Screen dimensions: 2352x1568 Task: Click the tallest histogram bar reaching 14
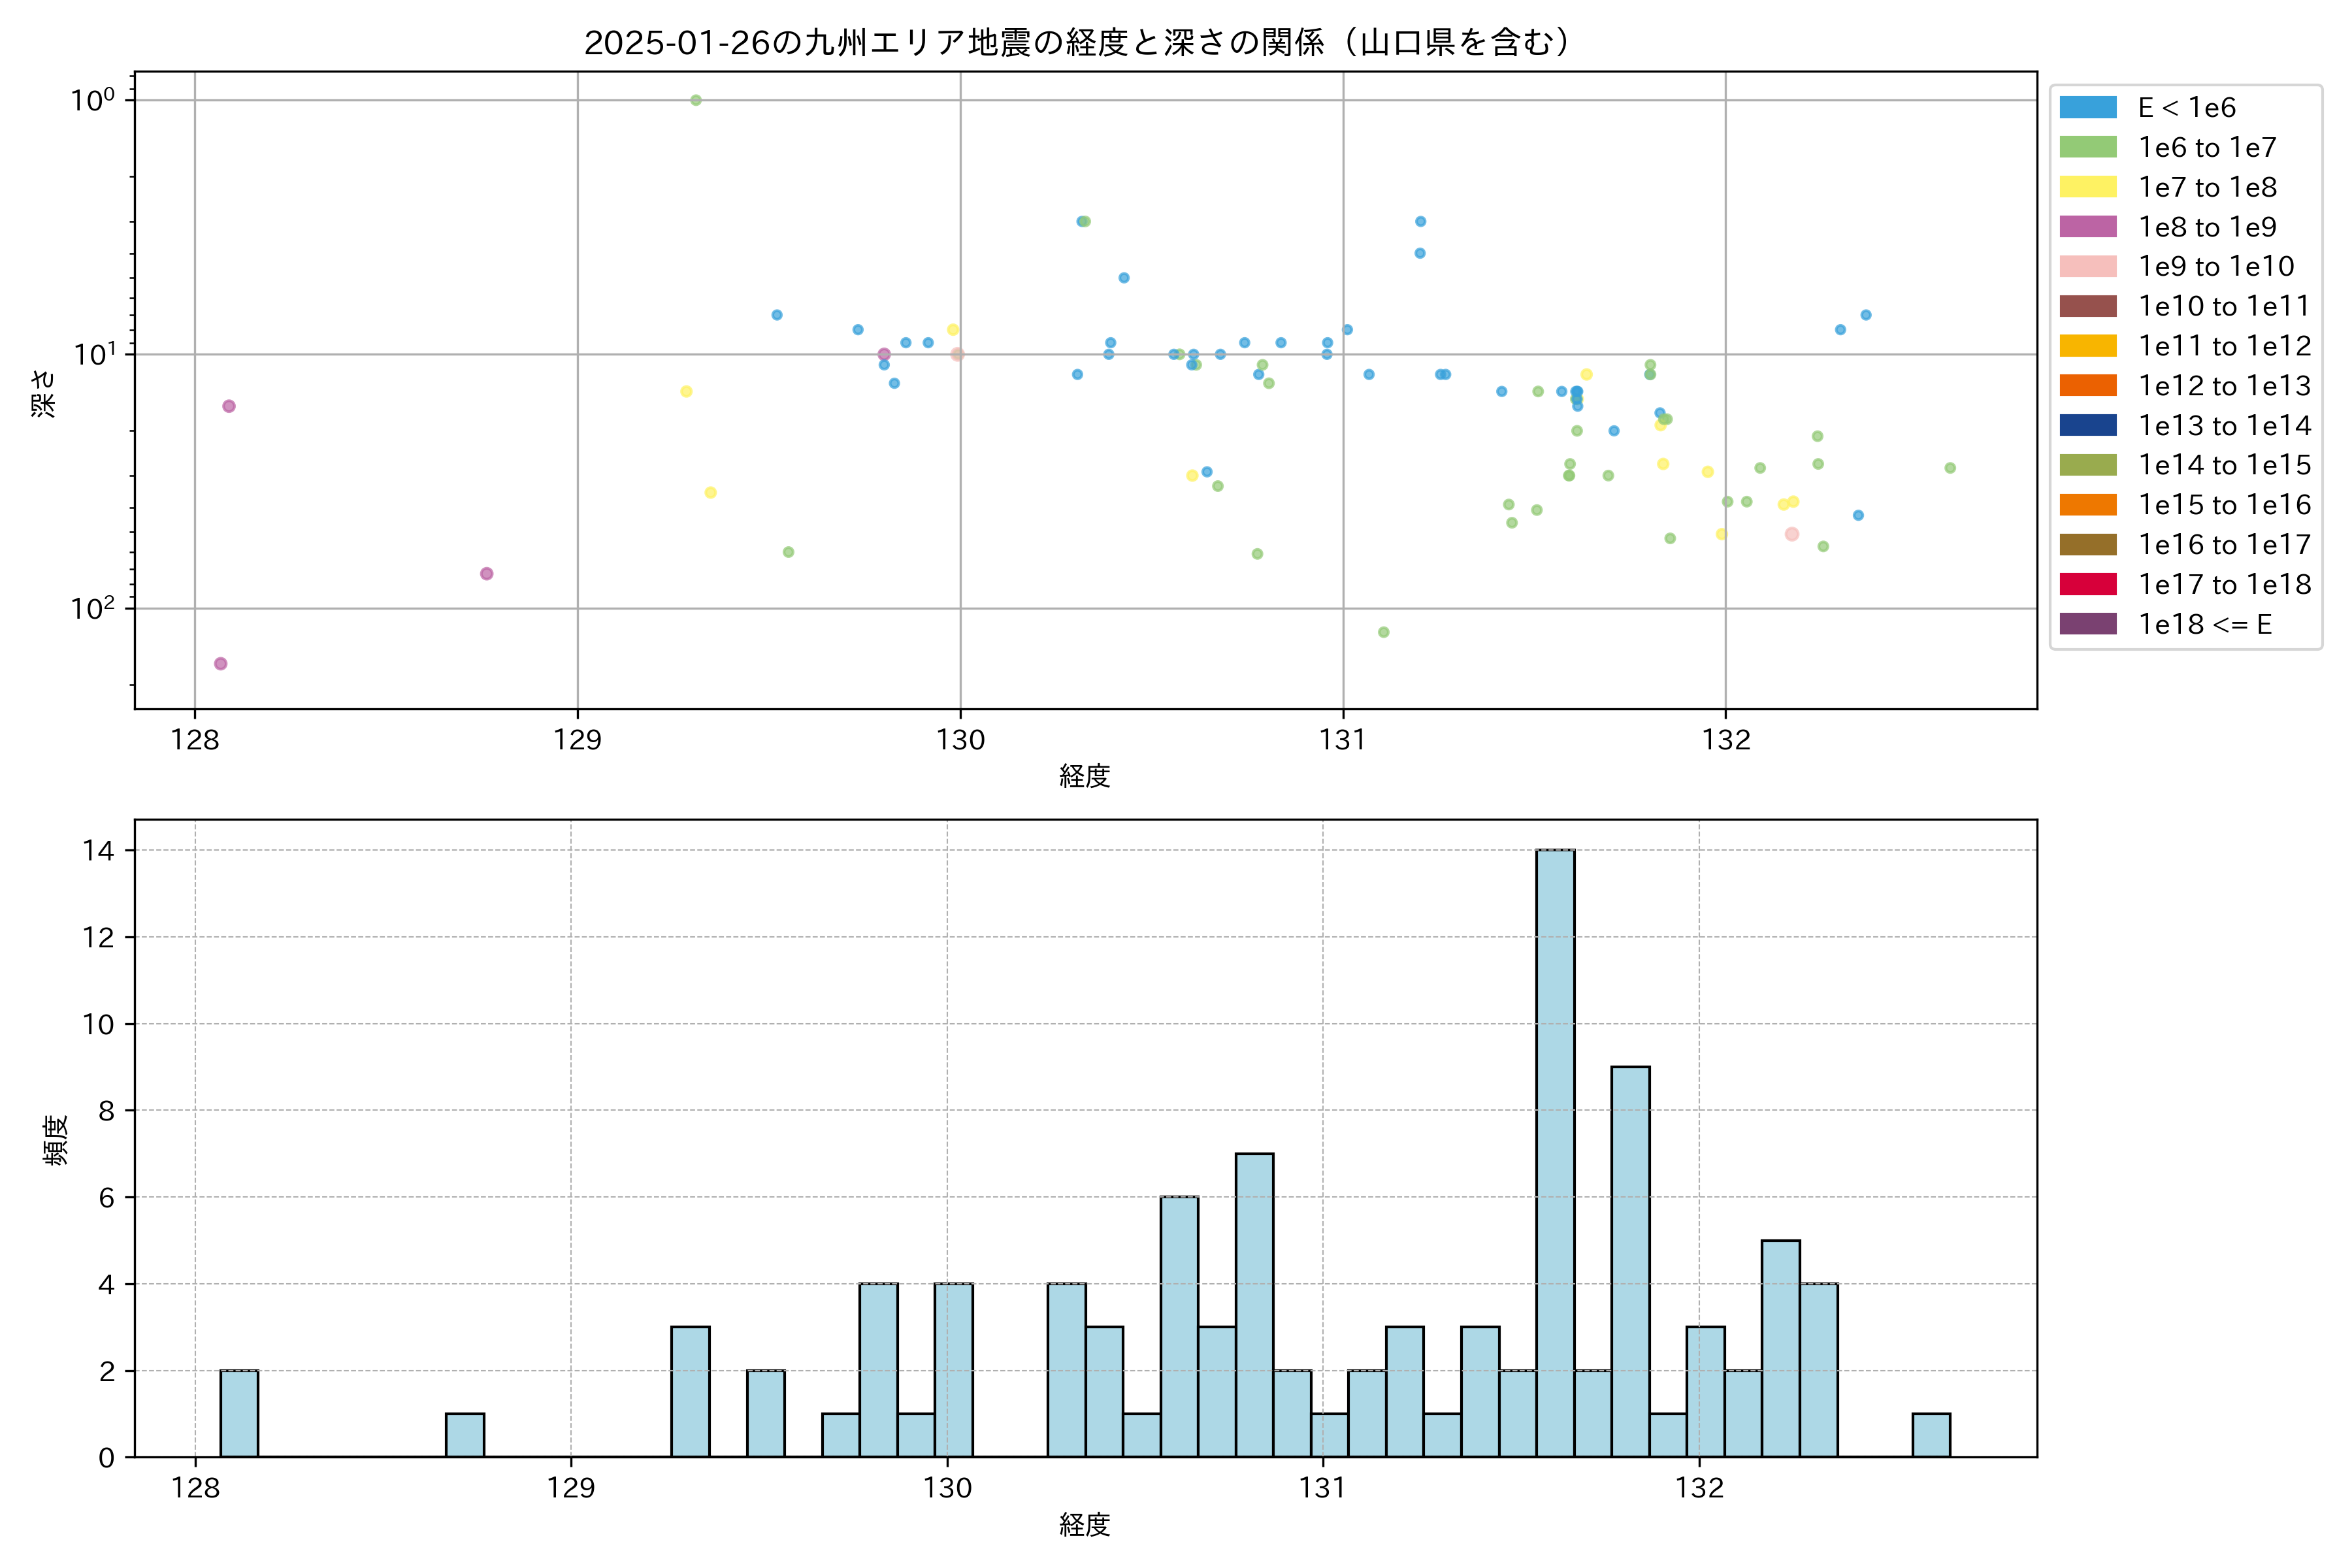(1555, 1152)
